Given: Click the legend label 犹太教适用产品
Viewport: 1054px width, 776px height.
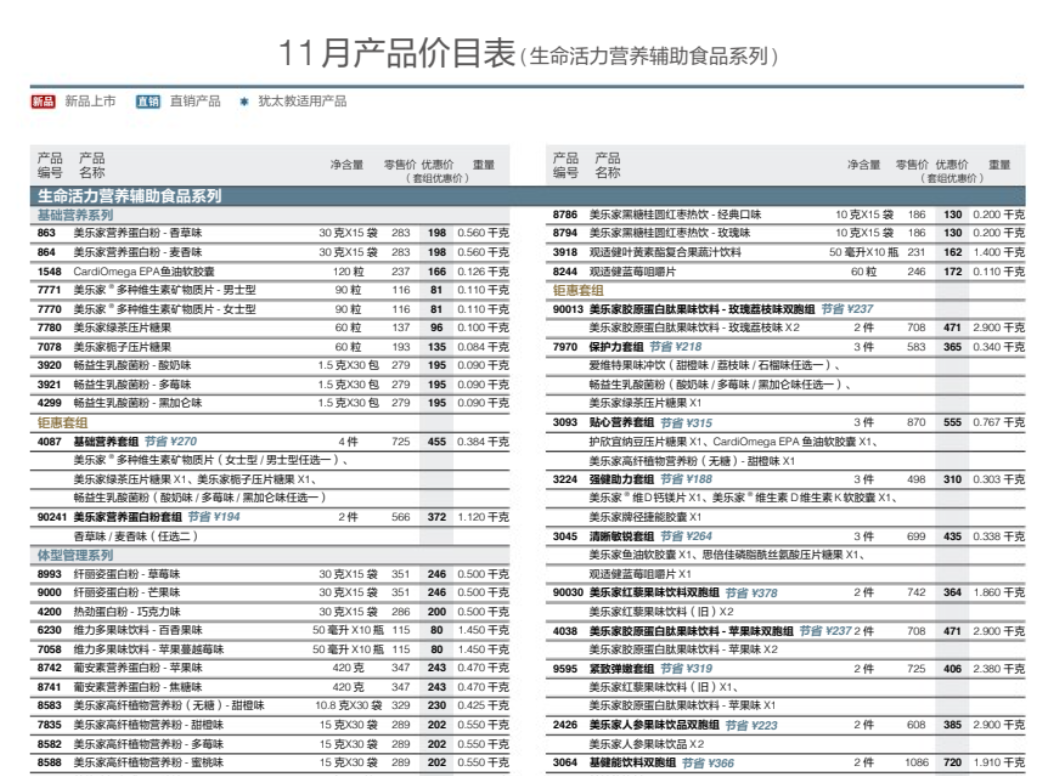Looking at the screenshot, I should pos(302,102).
